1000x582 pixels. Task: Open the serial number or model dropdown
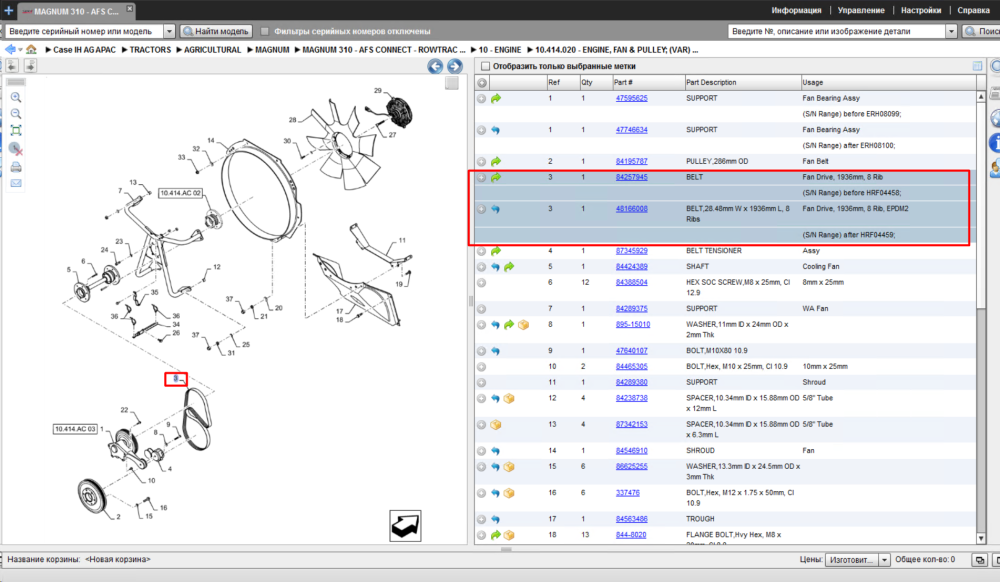(169, 31)
